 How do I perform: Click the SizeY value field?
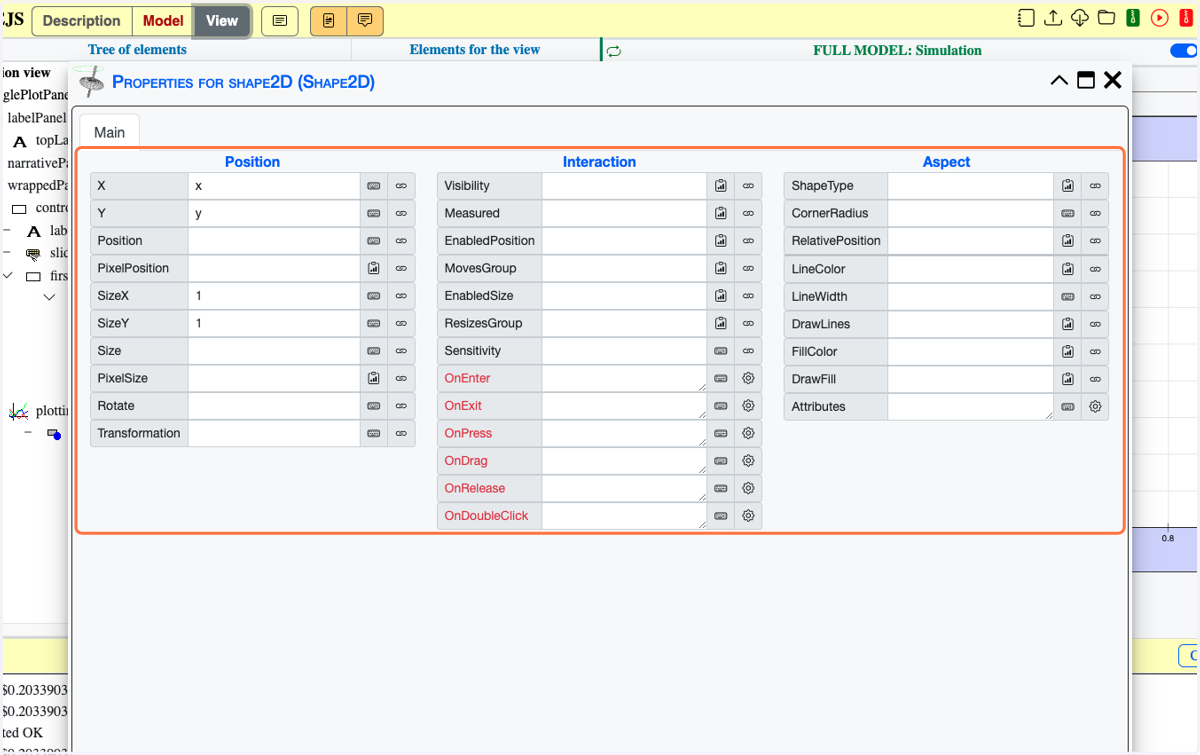pyautogui.click(x=274, y=323)
